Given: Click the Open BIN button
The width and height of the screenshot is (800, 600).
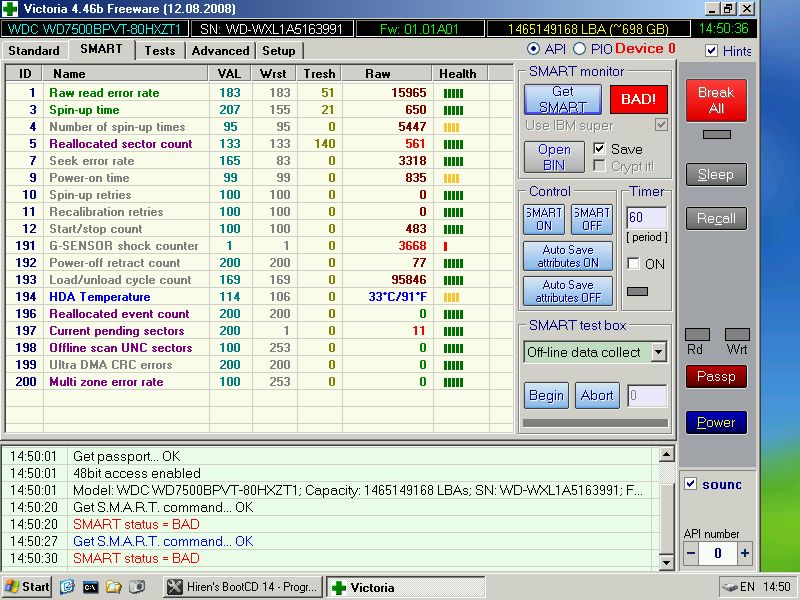Looking at the screenshot, I should click(x=554, y=157).
